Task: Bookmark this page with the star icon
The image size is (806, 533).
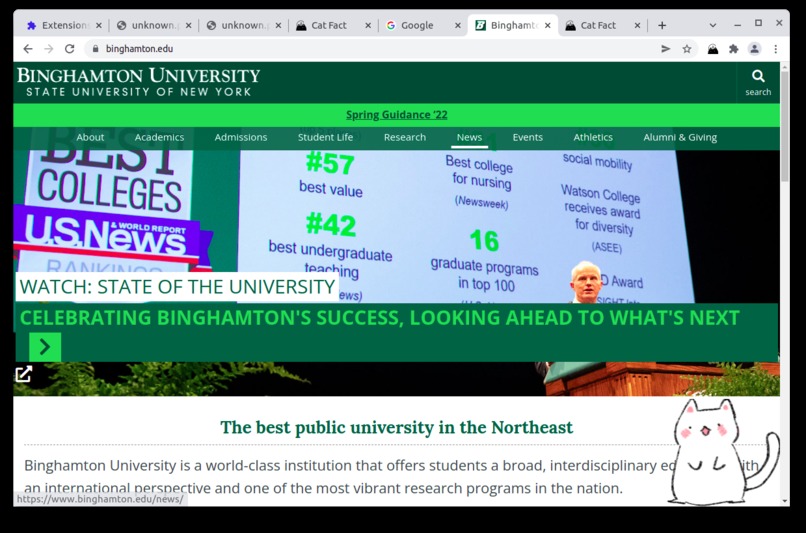Action: (687, 49)
